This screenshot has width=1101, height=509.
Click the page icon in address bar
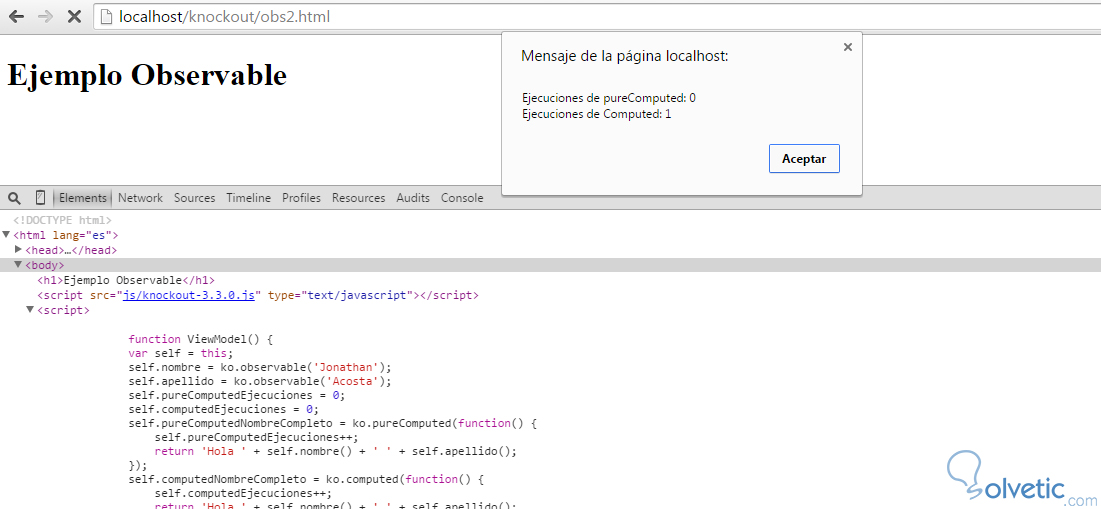pos(107,17)
